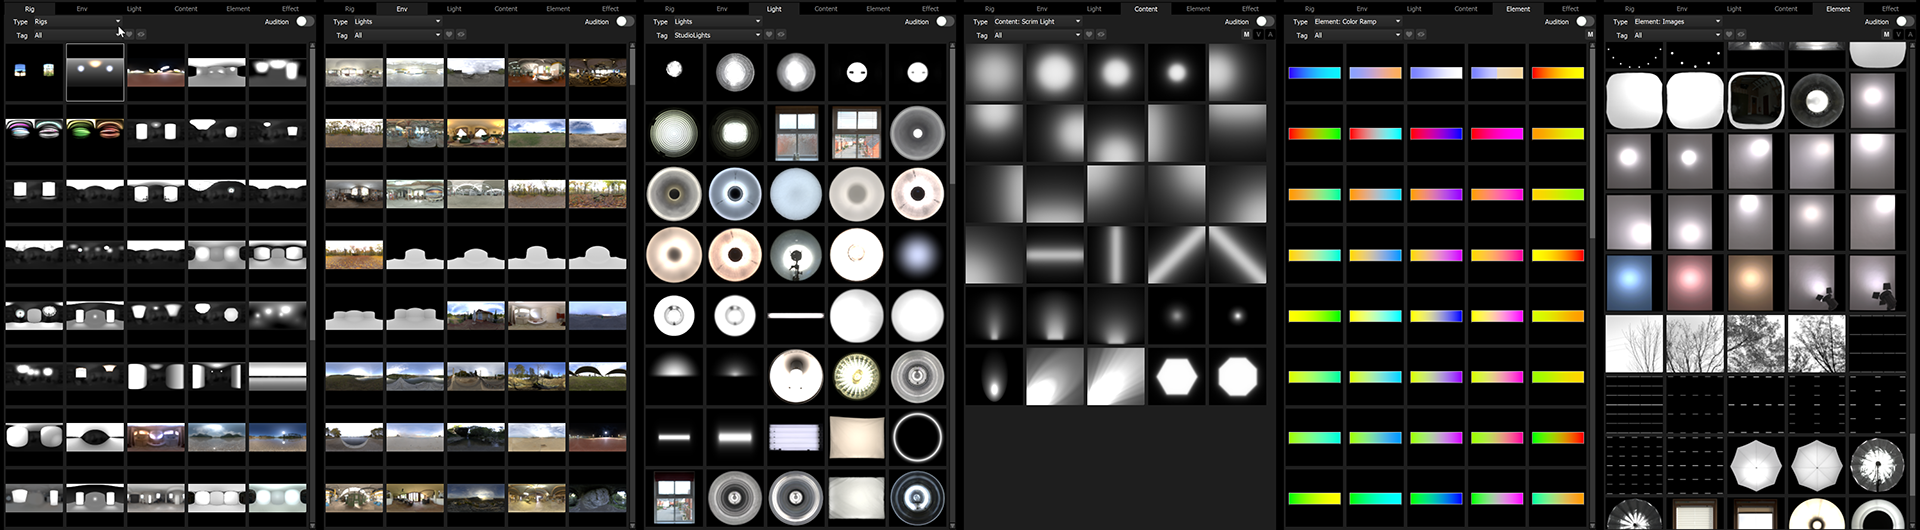
Task: Click the M button in the Element Images panel
Action: (x=1886, y=35)
